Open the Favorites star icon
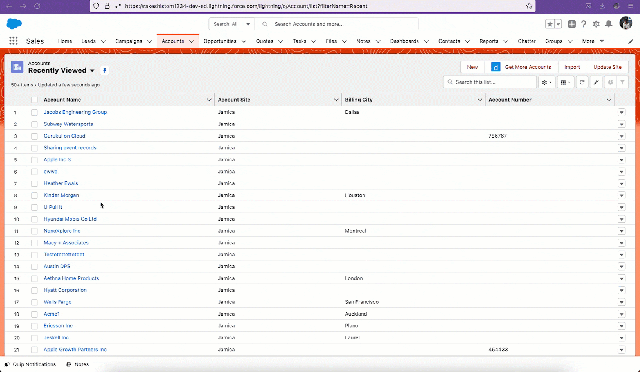The width and height of the screenshot is (640, 372). click(550, 24)
